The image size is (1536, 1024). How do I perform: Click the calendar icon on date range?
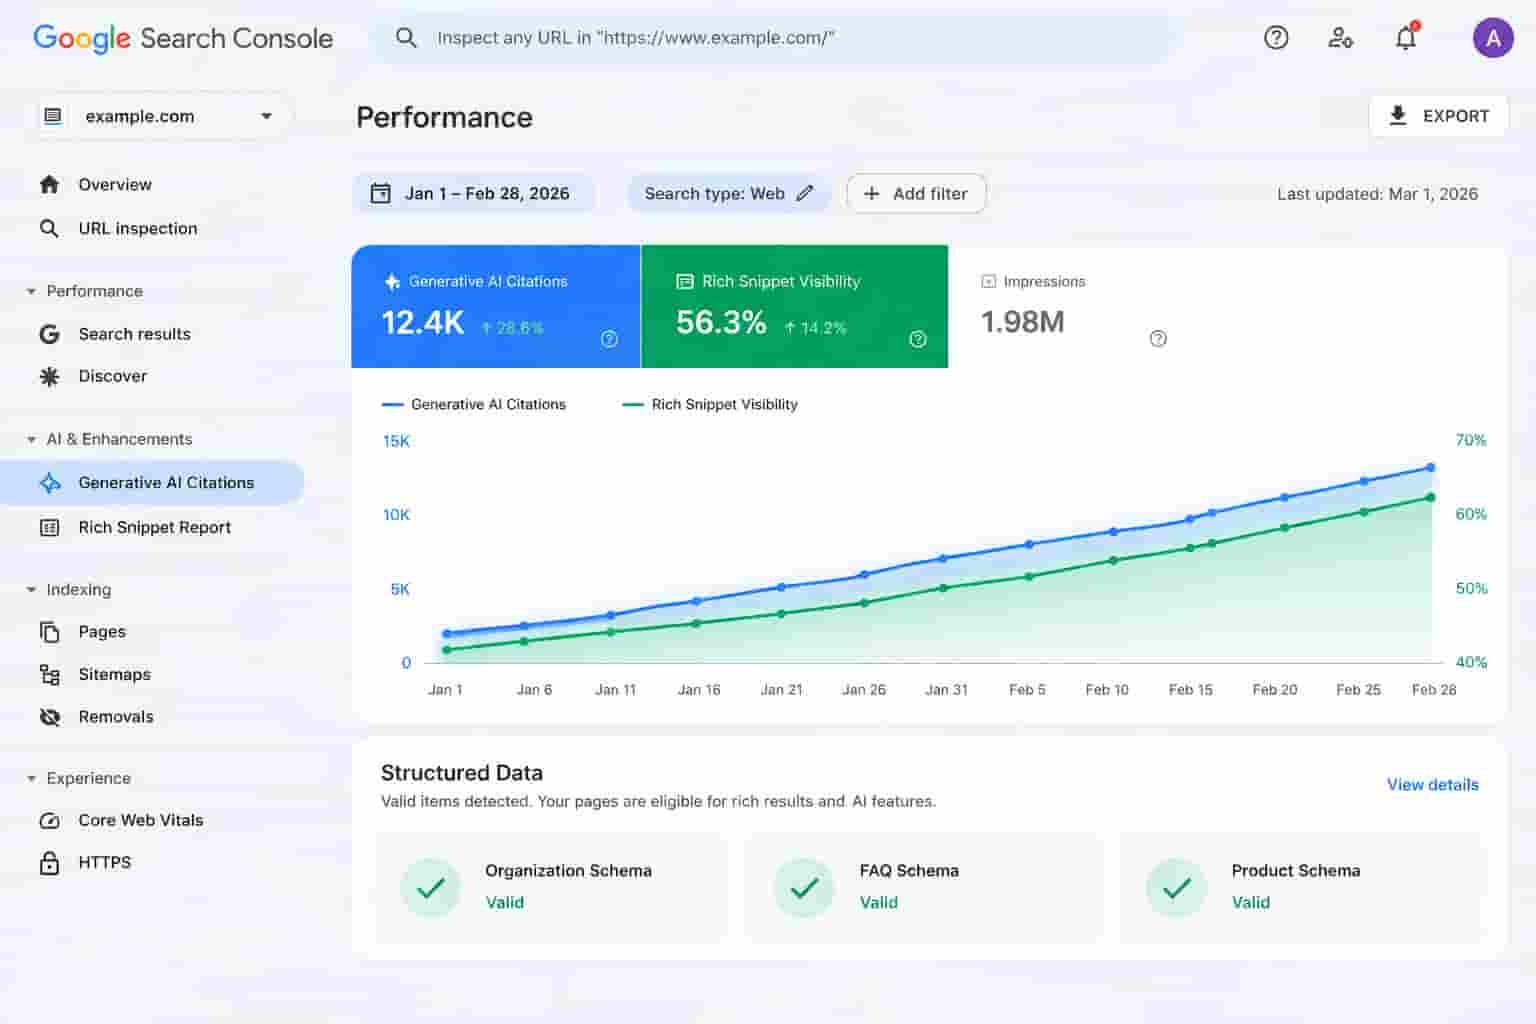click(380, 194)
